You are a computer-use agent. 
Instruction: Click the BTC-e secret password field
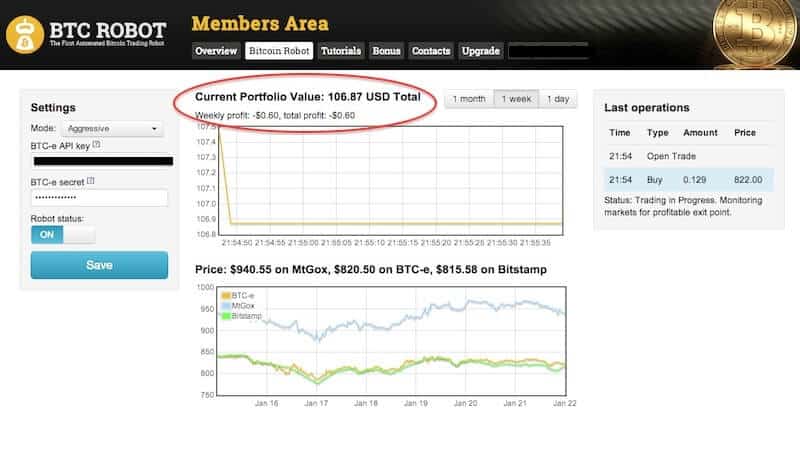[x=99, y=198]
